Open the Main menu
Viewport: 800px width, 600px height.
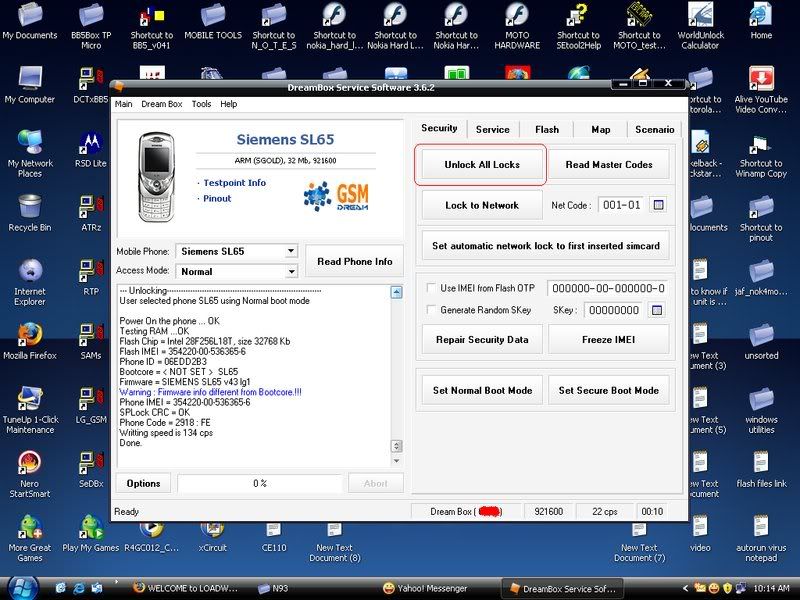123,104
